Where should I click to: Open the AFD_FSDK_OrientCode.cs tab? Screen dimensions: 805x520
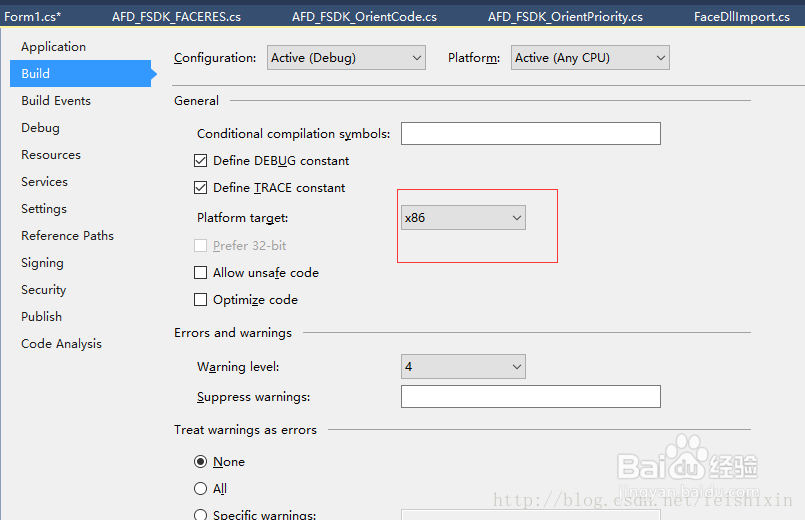[x=364, y=16]
